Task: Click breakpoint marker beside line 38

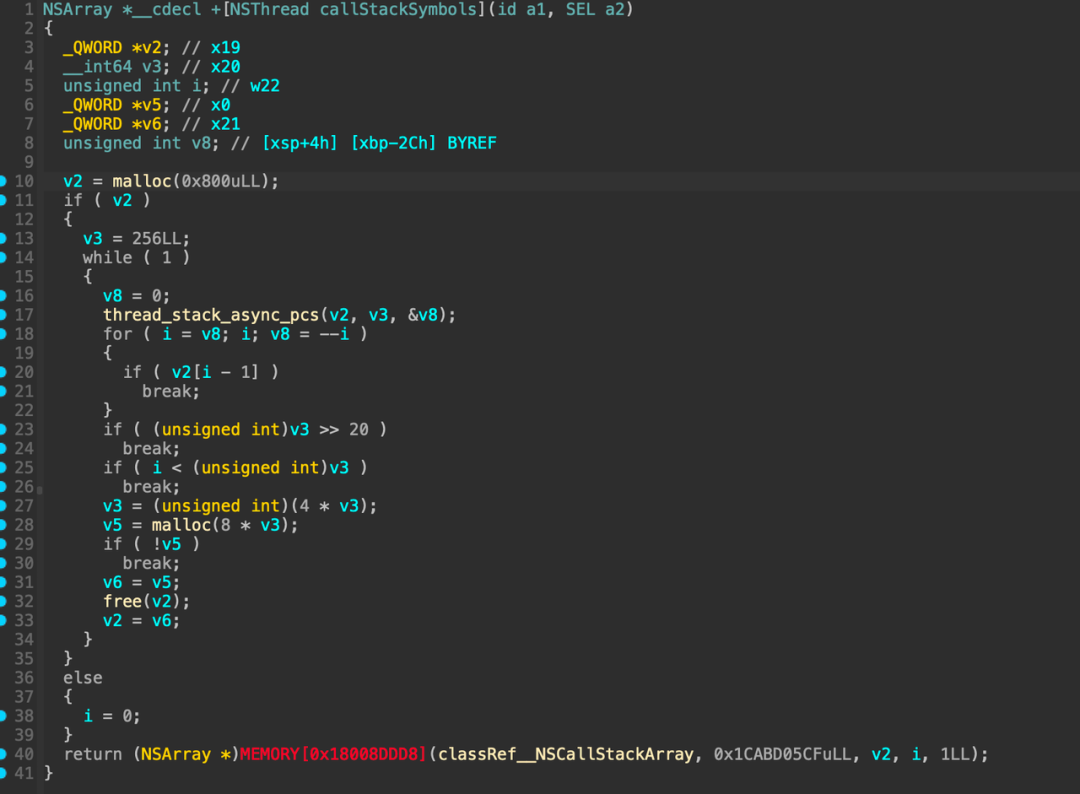Action: [x=2, y=715]
